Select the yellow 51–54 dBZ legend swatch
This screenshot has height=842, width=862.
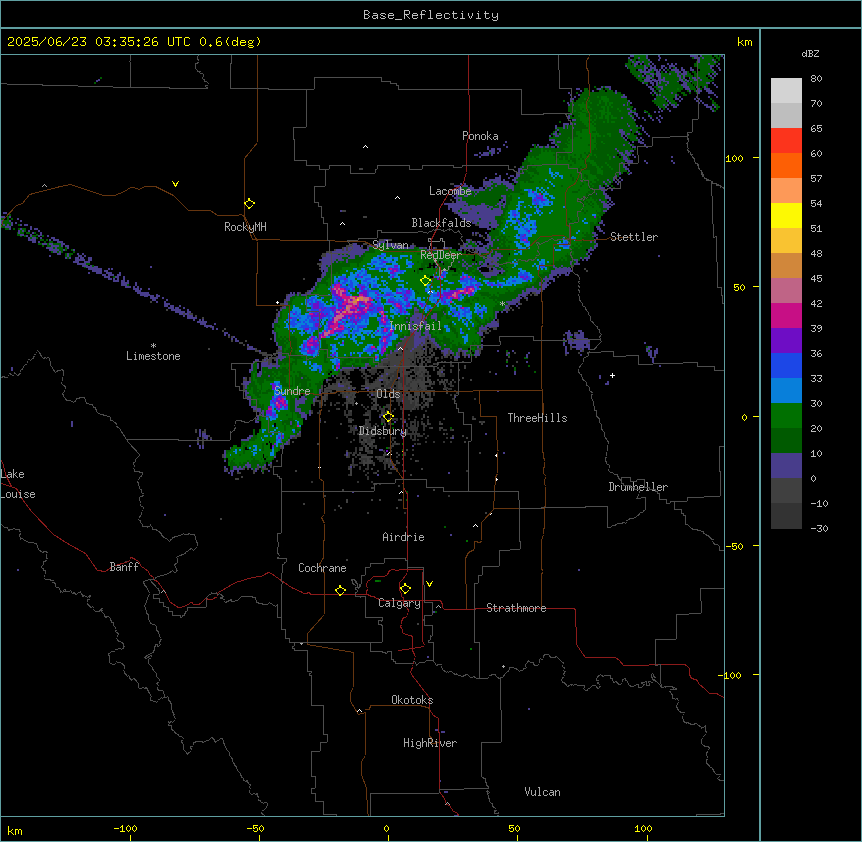coord(786,215)
